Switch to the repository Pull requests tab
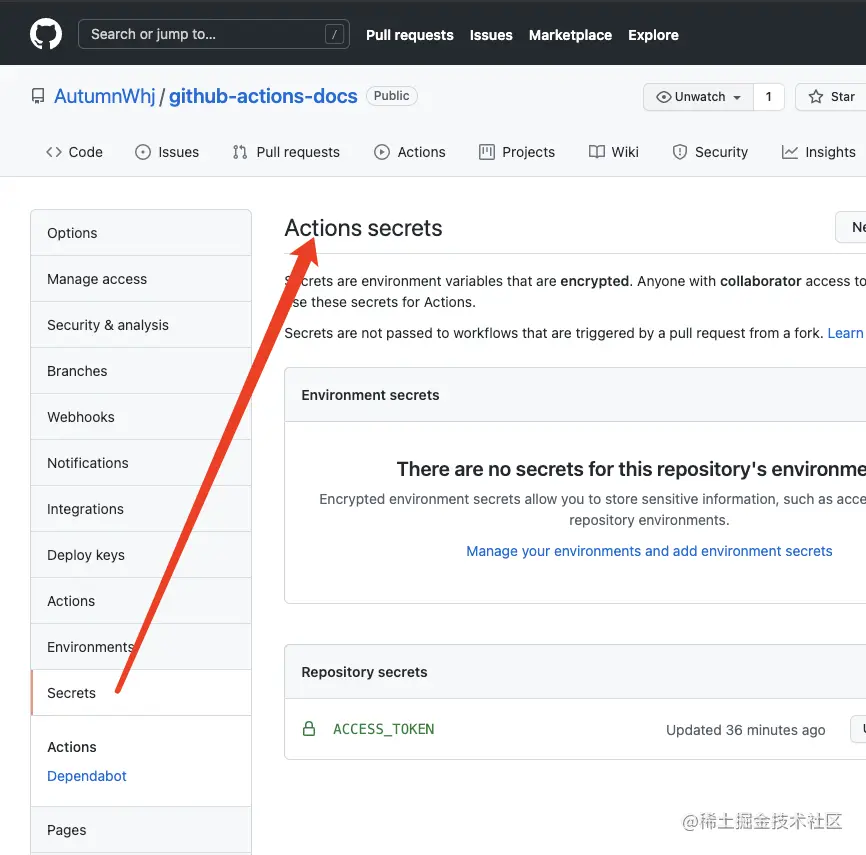This screenshot has height=855, width=866. tap(286, 152)
